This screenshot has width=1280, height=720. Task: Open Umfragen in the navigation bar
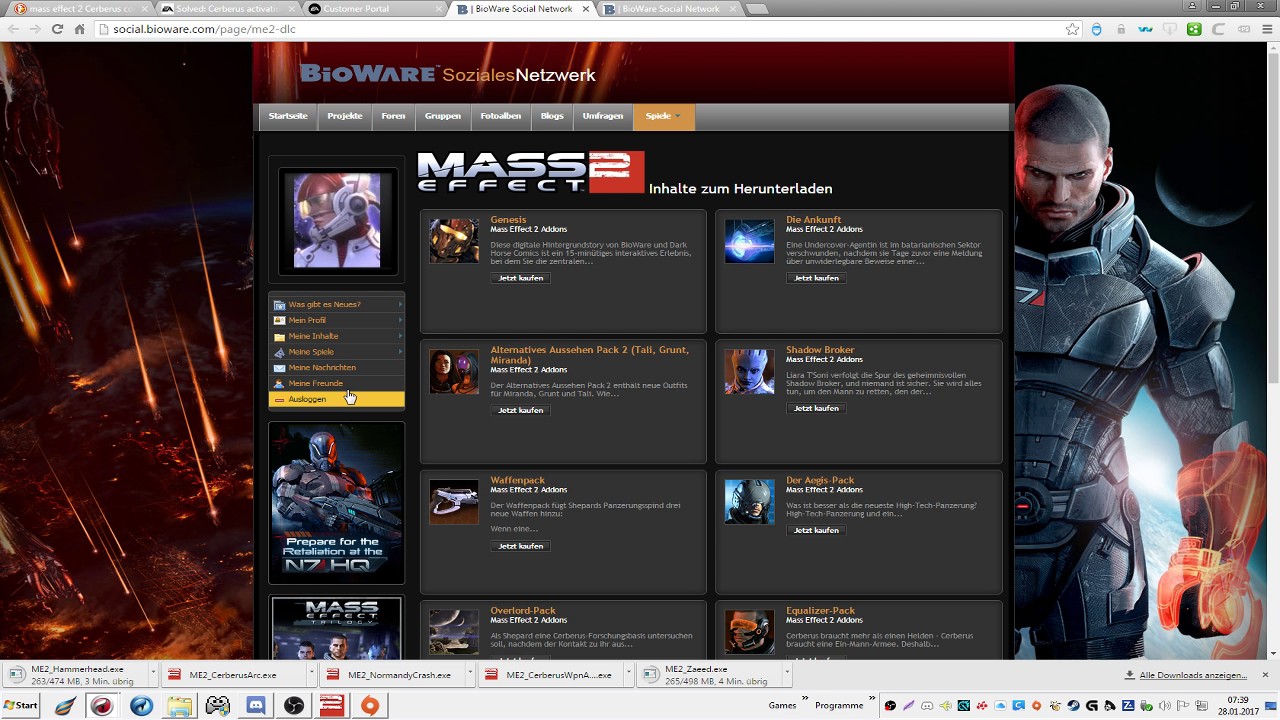pos(603,116)
